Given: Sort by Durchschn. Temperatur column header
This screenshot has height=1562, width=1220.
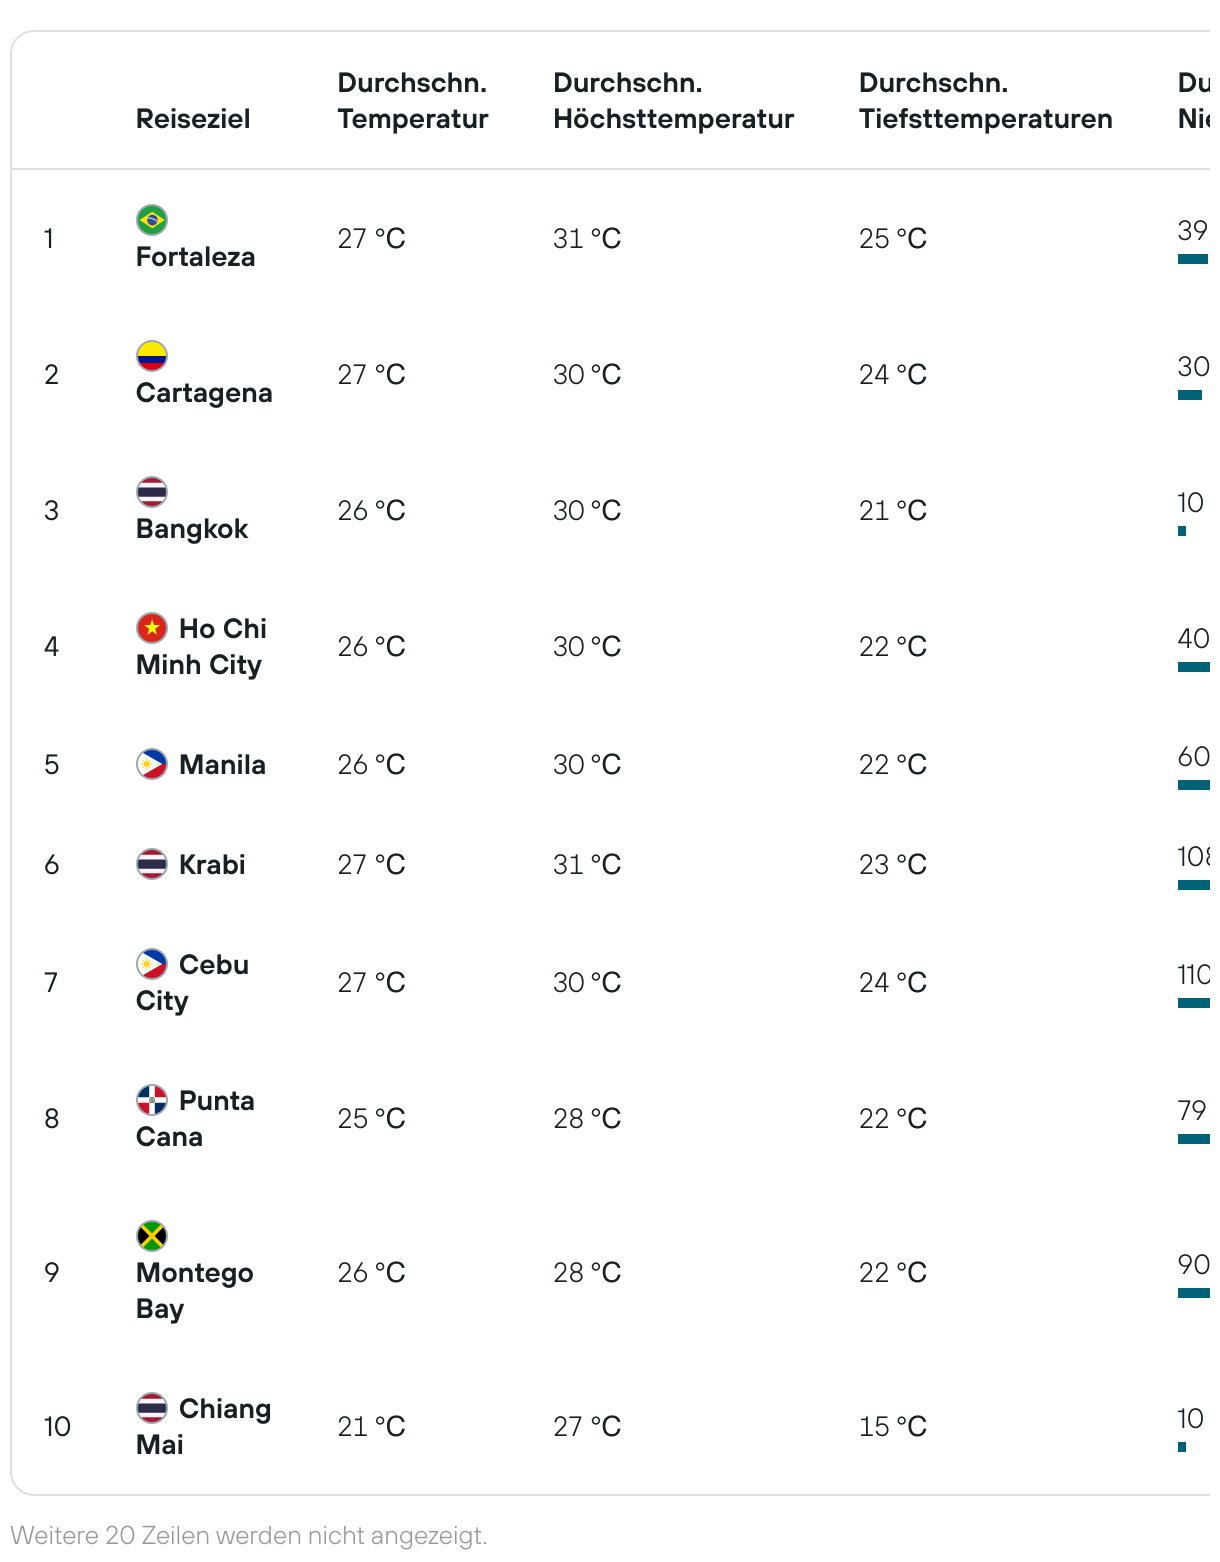Looking at the screenshot, I should pos(413,101).
